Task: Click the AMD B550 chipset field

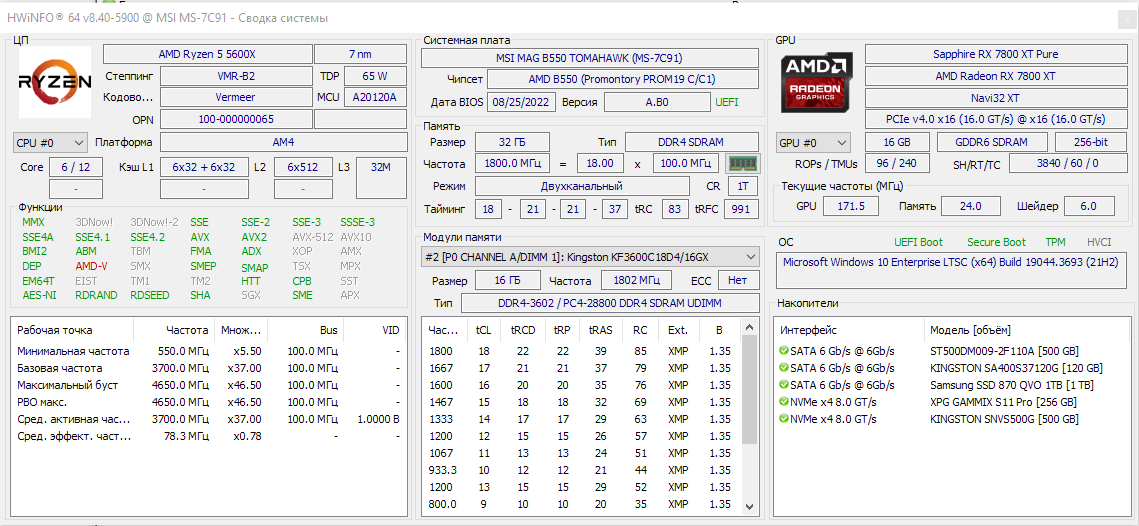Action: pos(622,79)
